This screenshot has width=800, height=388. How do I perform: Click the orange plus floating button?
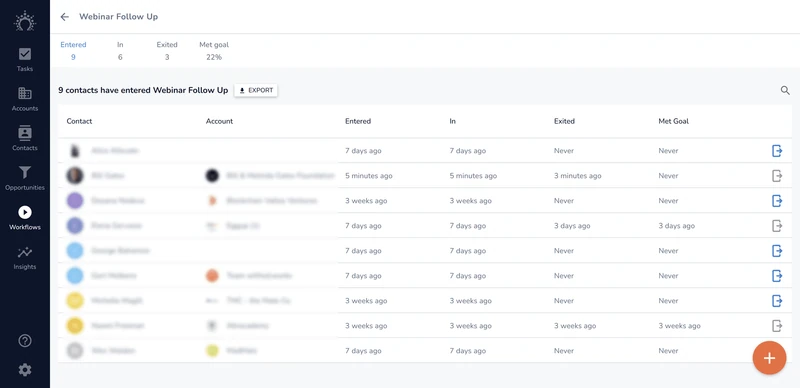[x=769, y=358]
